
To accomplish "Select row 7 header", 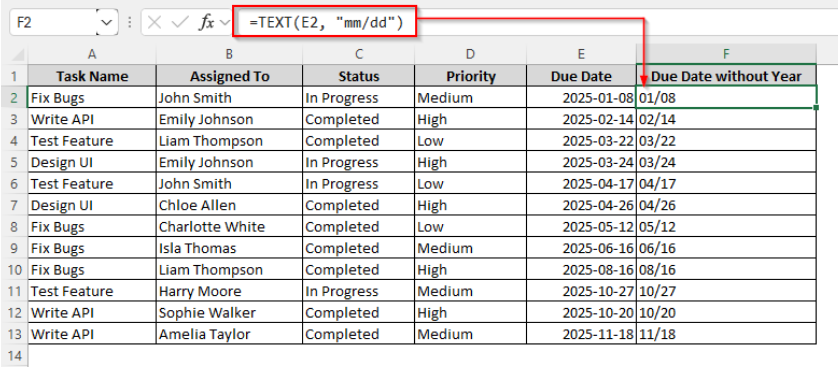I will 14,205.
